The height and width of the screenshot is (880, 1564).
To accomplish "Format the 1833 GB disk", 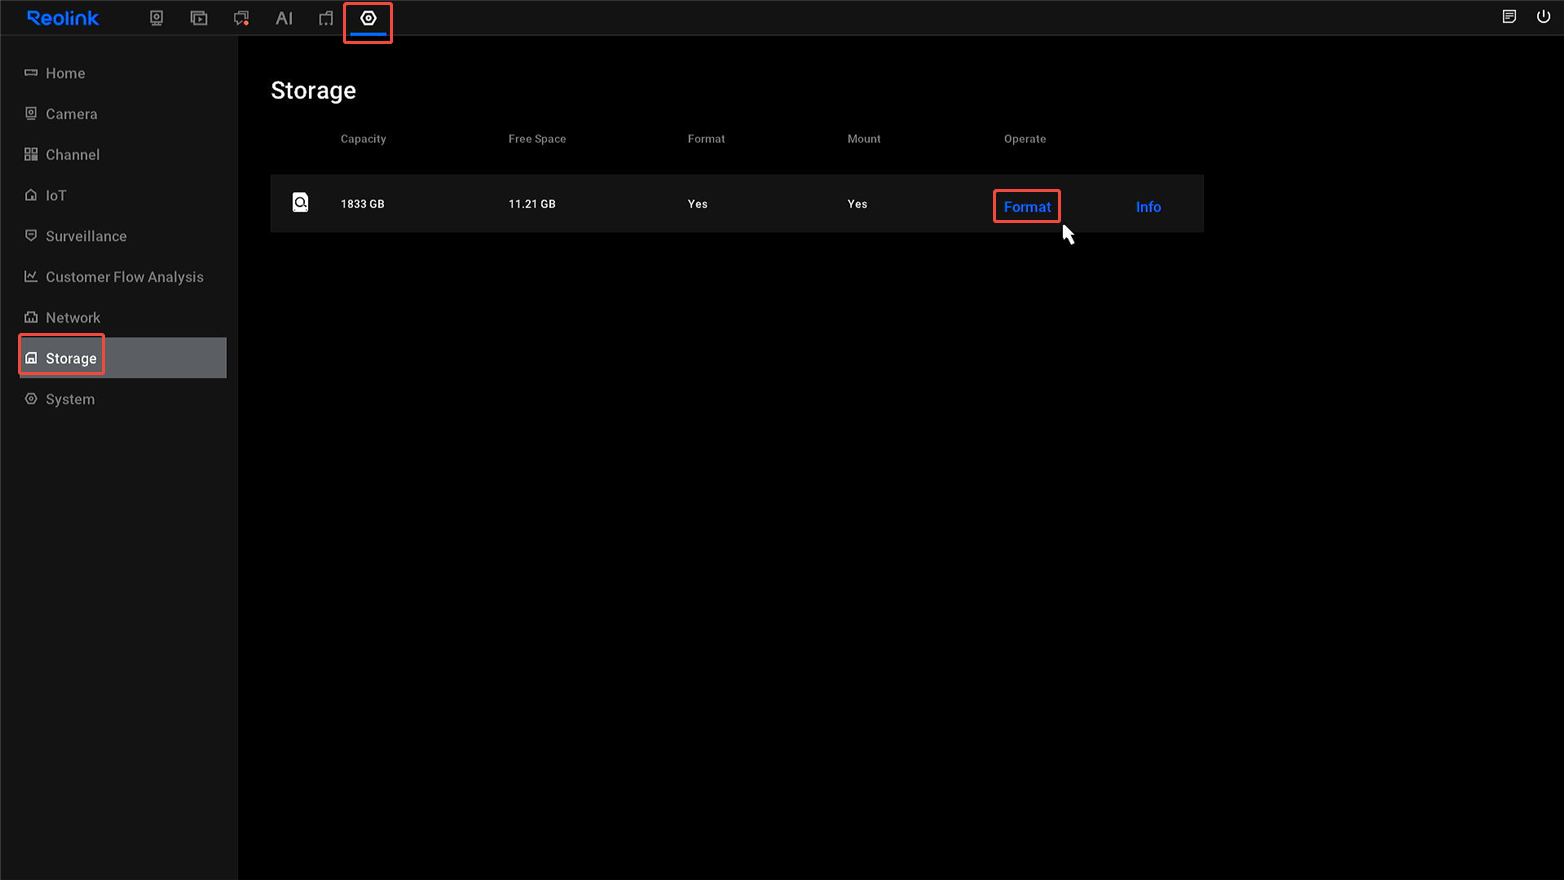I will coord(1026,207).
